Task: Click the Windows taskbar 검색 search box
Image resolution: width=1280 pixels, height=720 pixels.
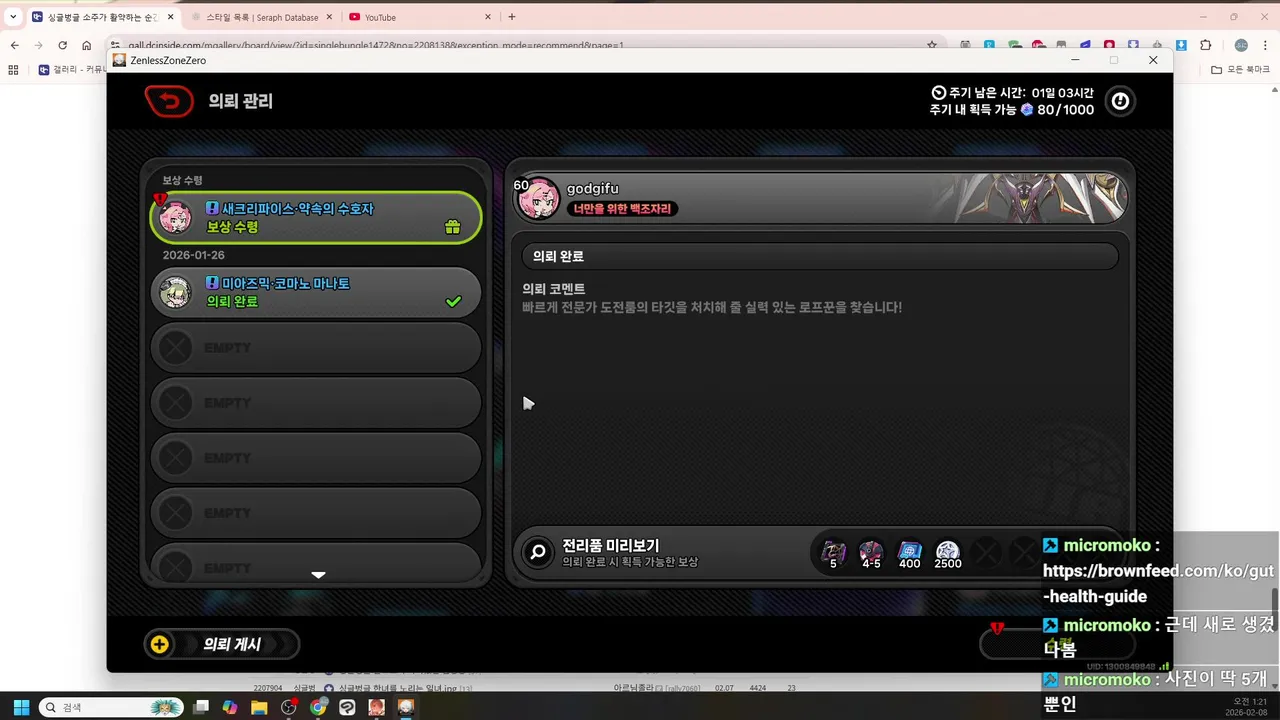Action: pyautogui.click(x=112, y=707)
